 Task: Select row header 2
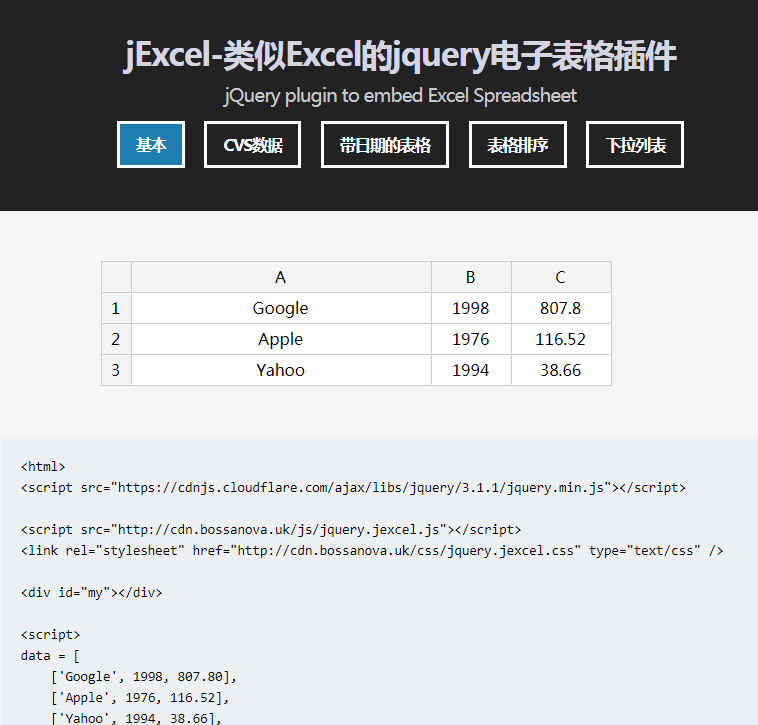coord(116,339)
